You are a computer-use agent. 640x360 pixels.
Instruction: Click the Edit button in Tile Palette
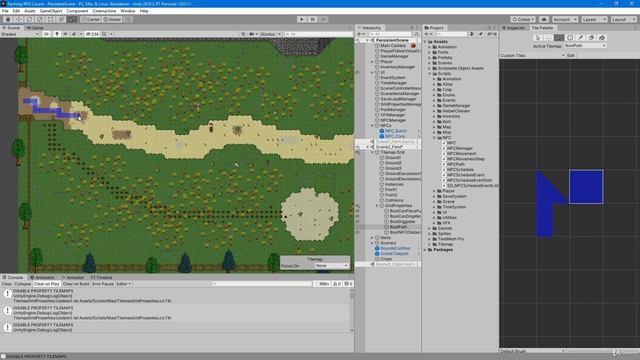tap(571, 56)
